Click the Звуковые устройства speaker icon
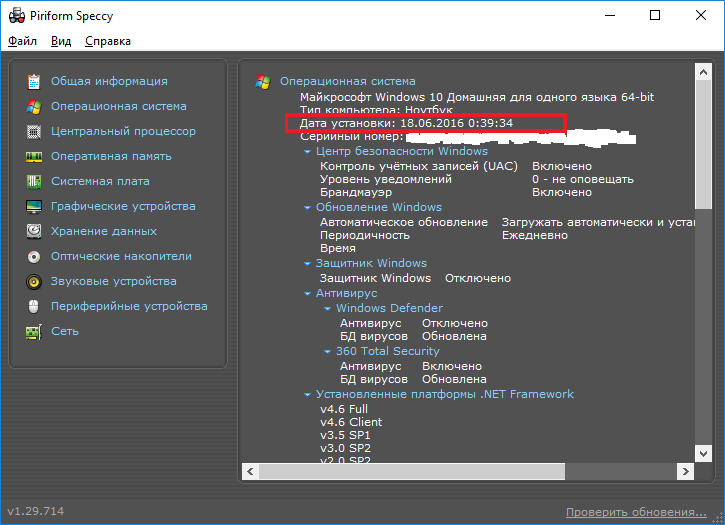The image size is (725, 525). pos(34,282)
